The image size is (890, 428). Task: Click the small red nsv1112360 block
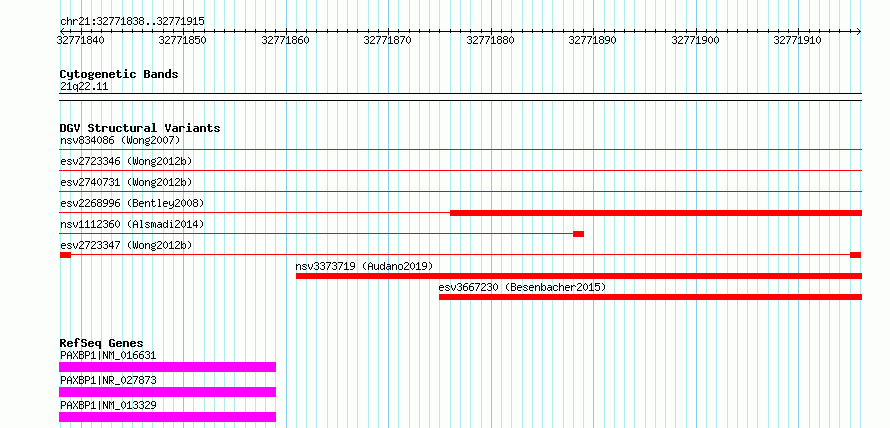coord(578,234)
